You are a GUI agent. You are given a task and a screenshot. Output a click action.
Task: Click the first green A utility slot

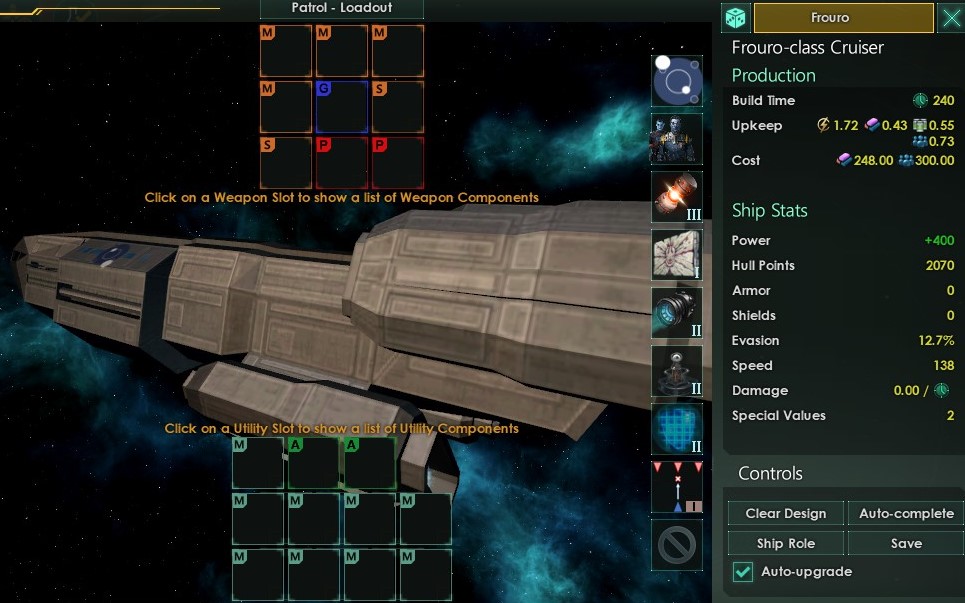pos(314,463)
